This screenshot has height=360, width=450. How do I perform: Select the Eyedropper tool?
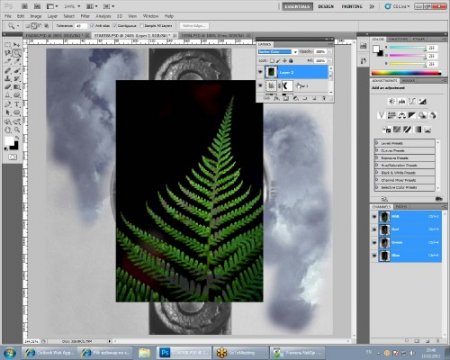pyautogui.click(x=17, y=61)
